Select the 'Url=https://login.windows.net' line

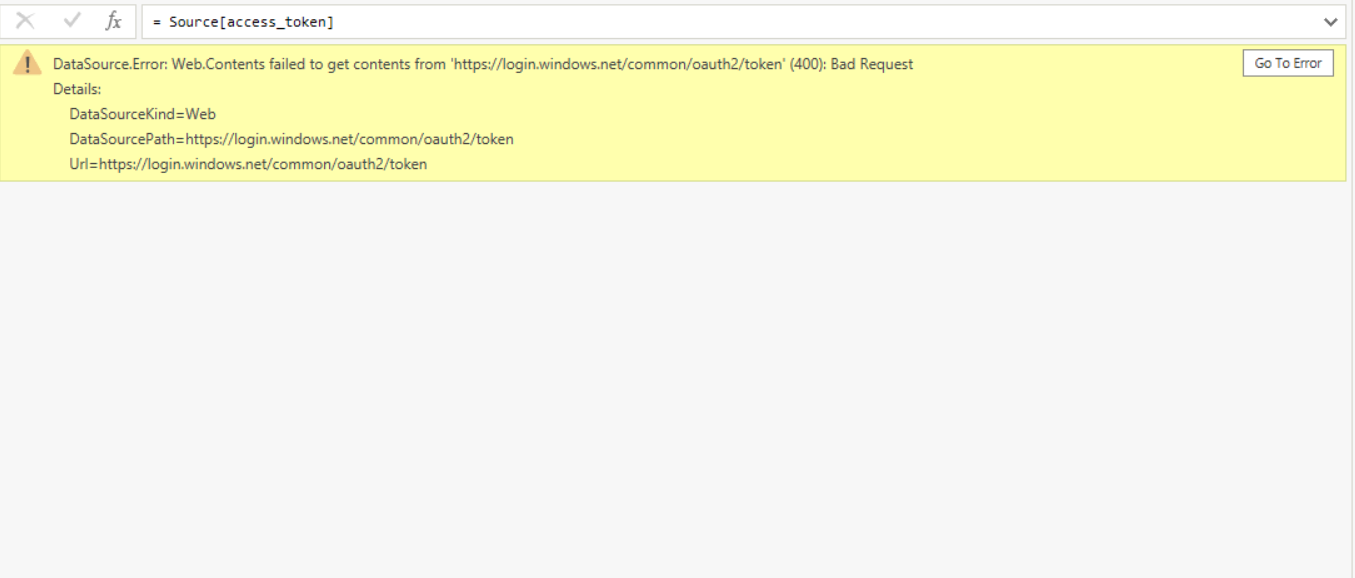[x=248, y=164]
